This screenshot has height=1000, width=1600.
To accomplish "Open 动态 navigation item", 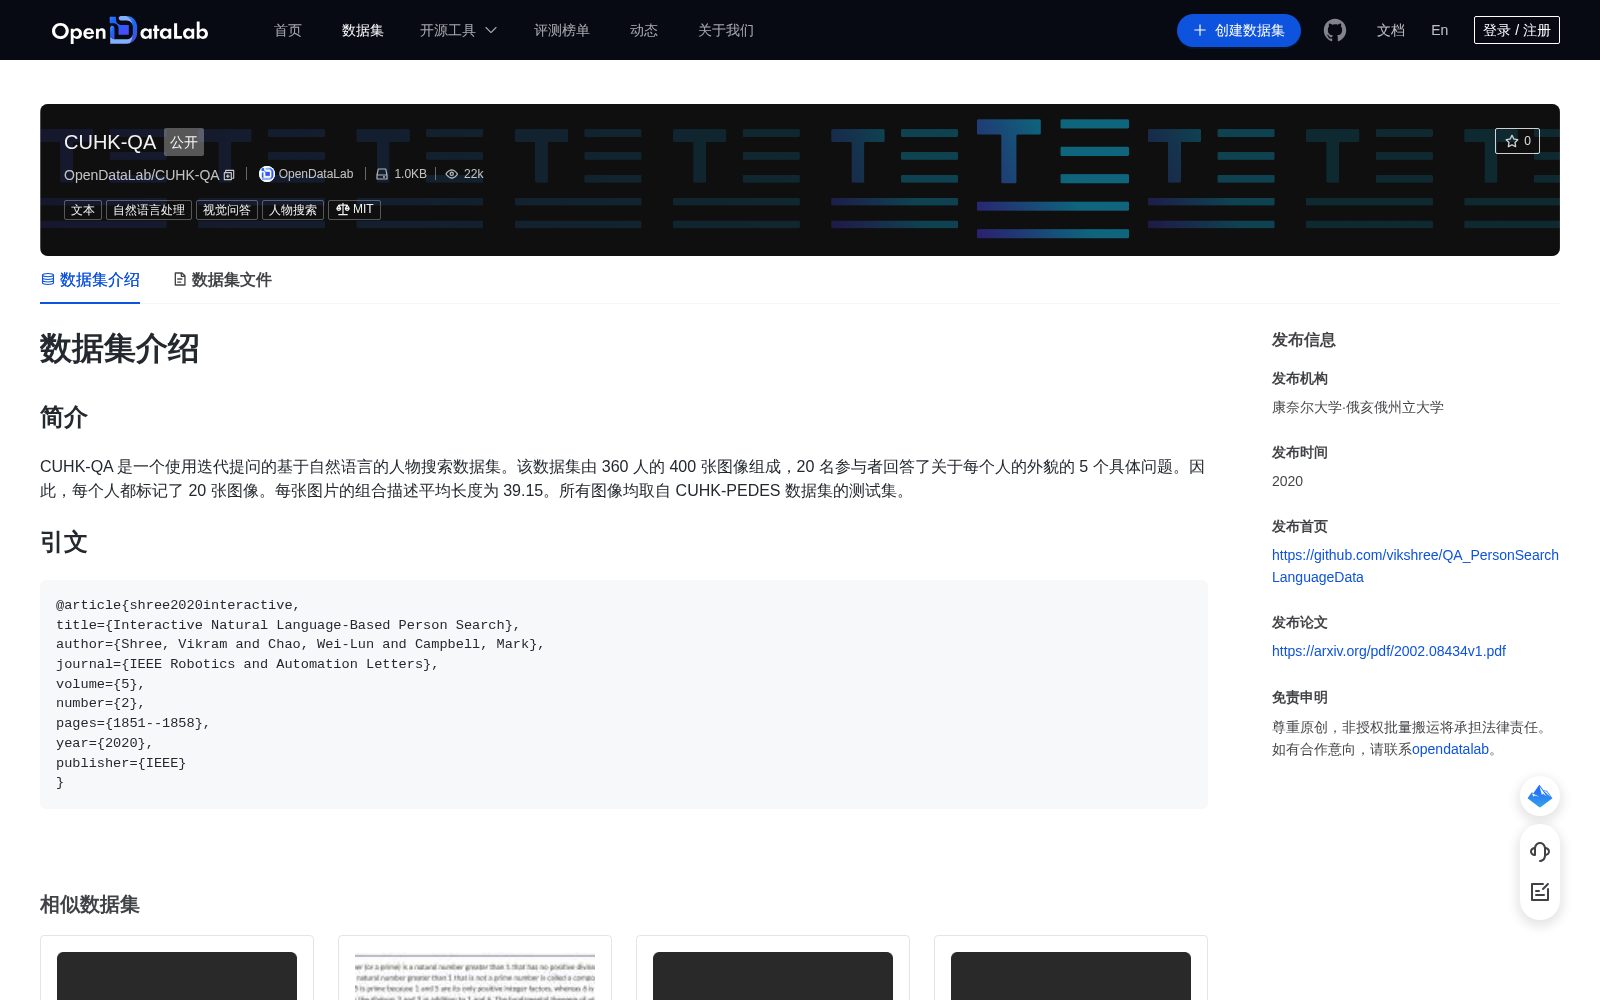I will 644,30.
